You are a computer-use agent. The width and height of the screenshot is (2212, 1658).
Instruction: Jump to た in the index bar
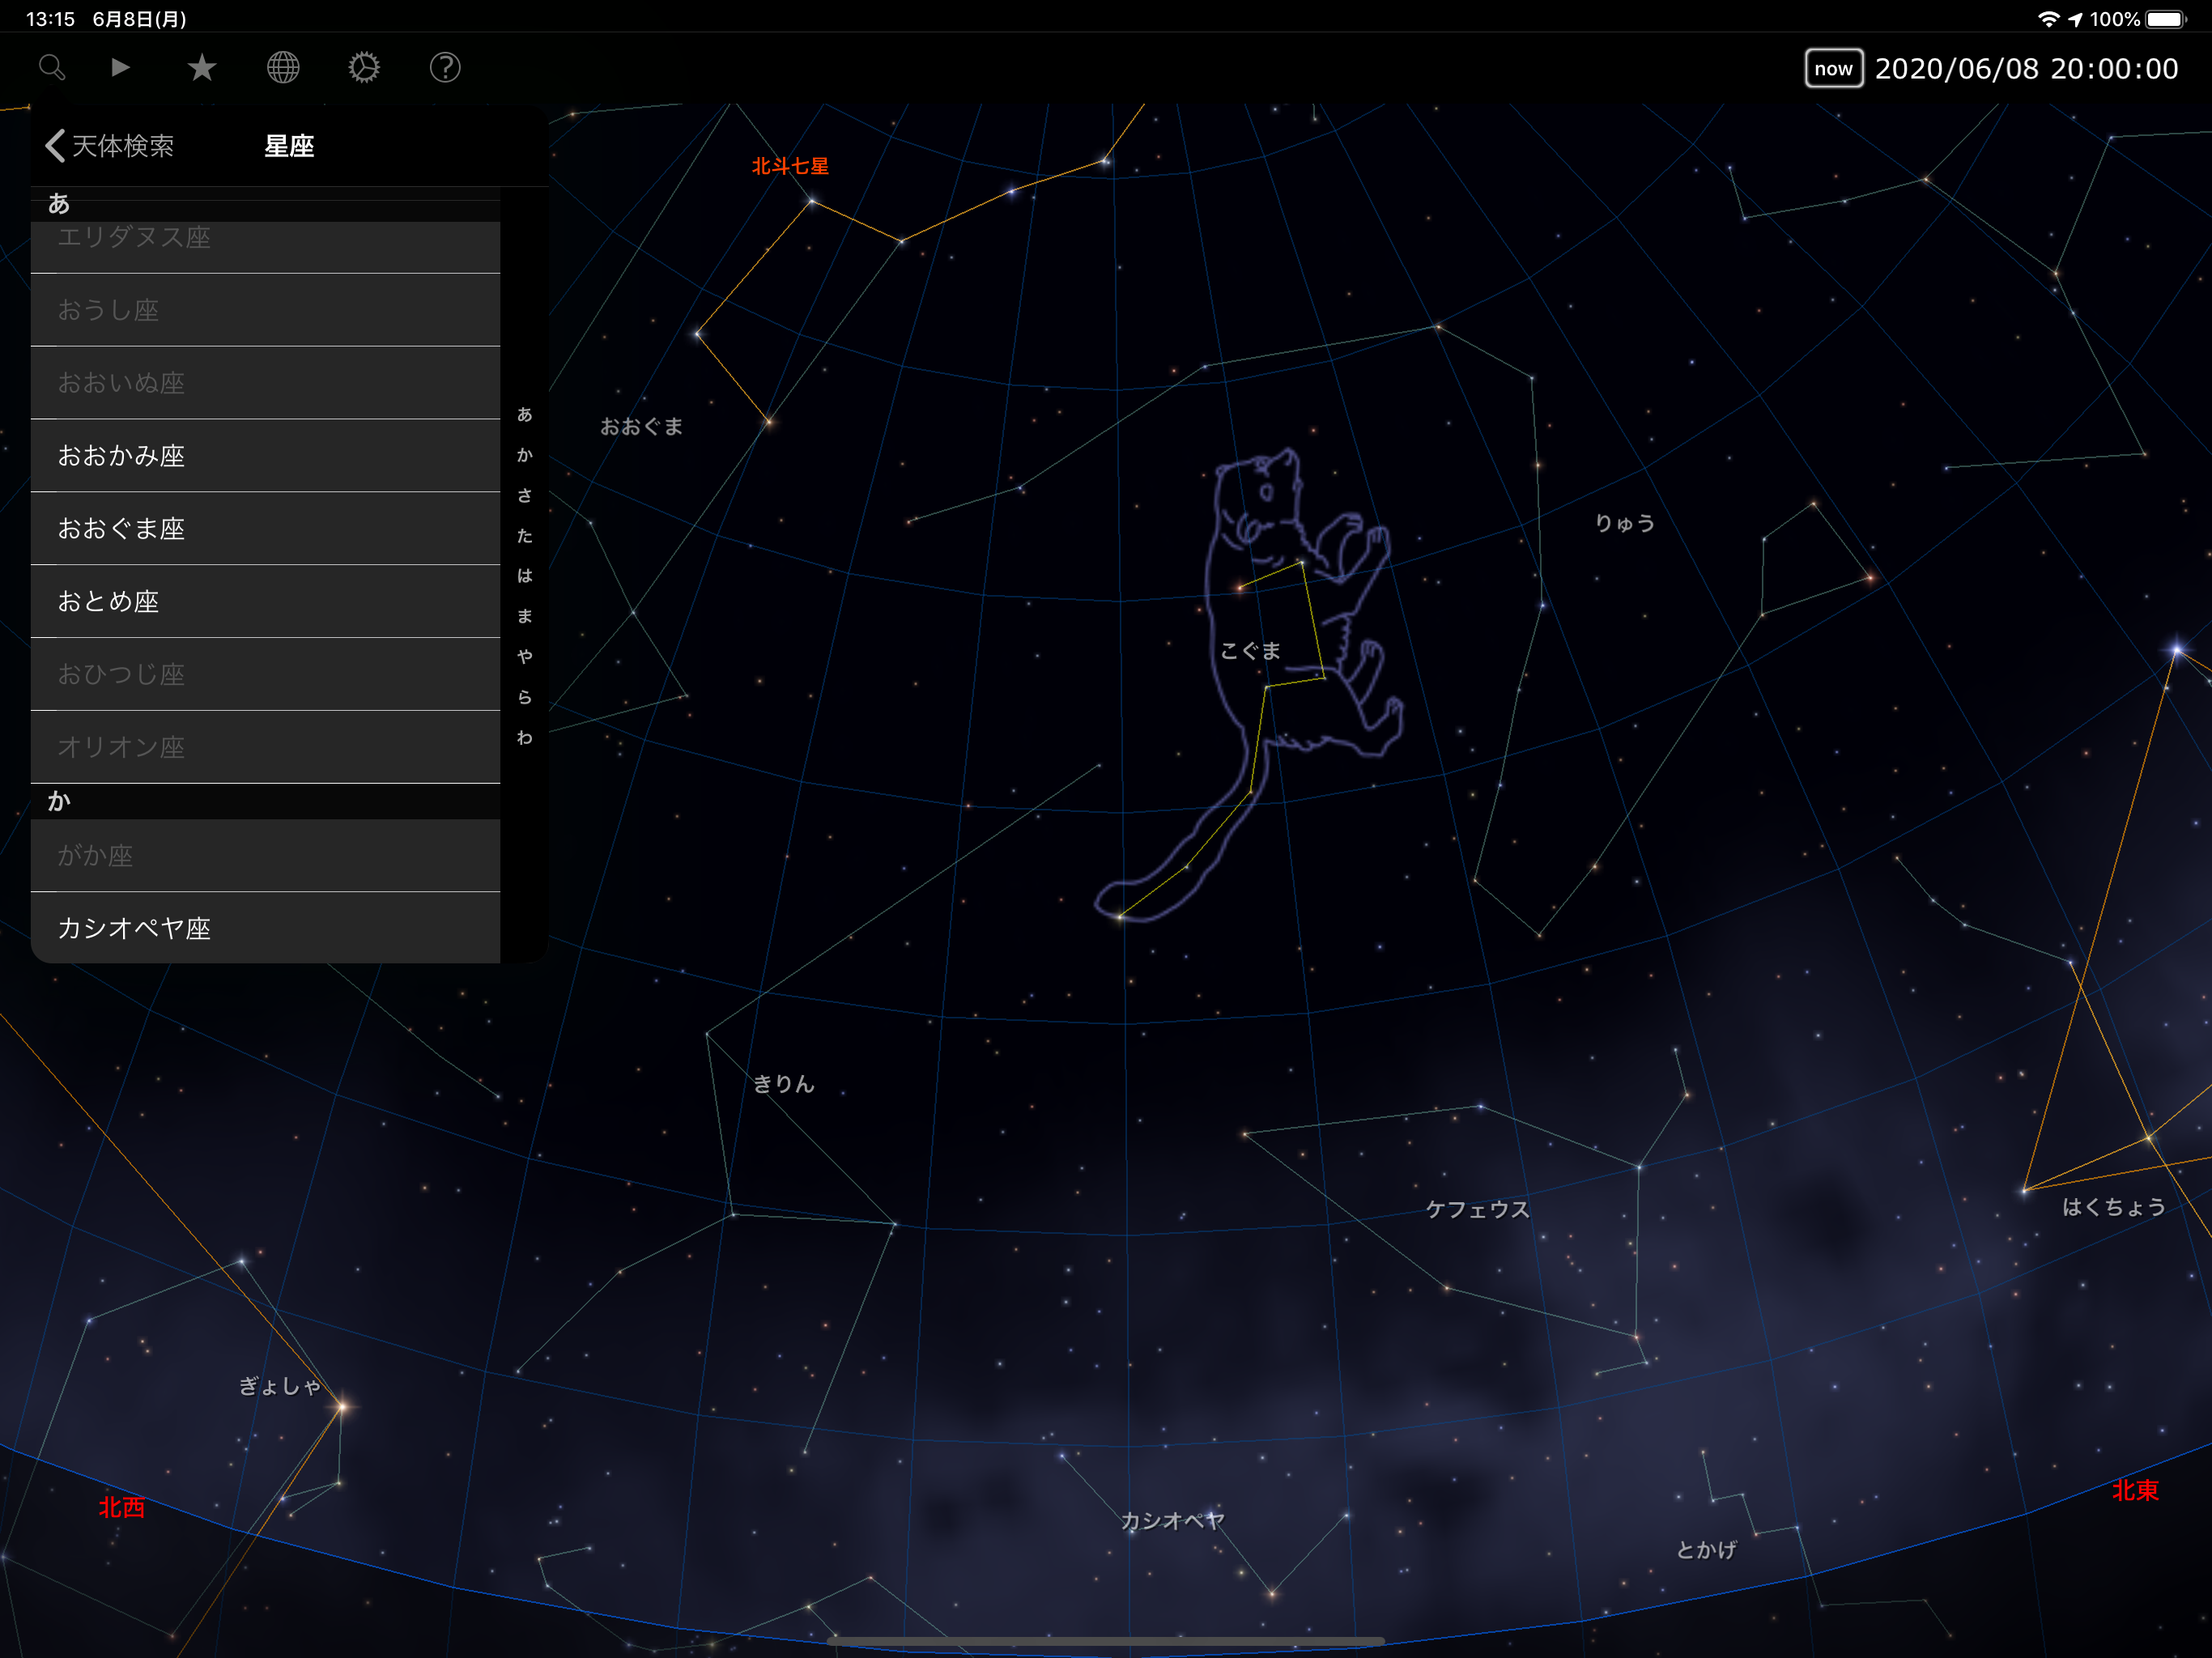[525, 536]
